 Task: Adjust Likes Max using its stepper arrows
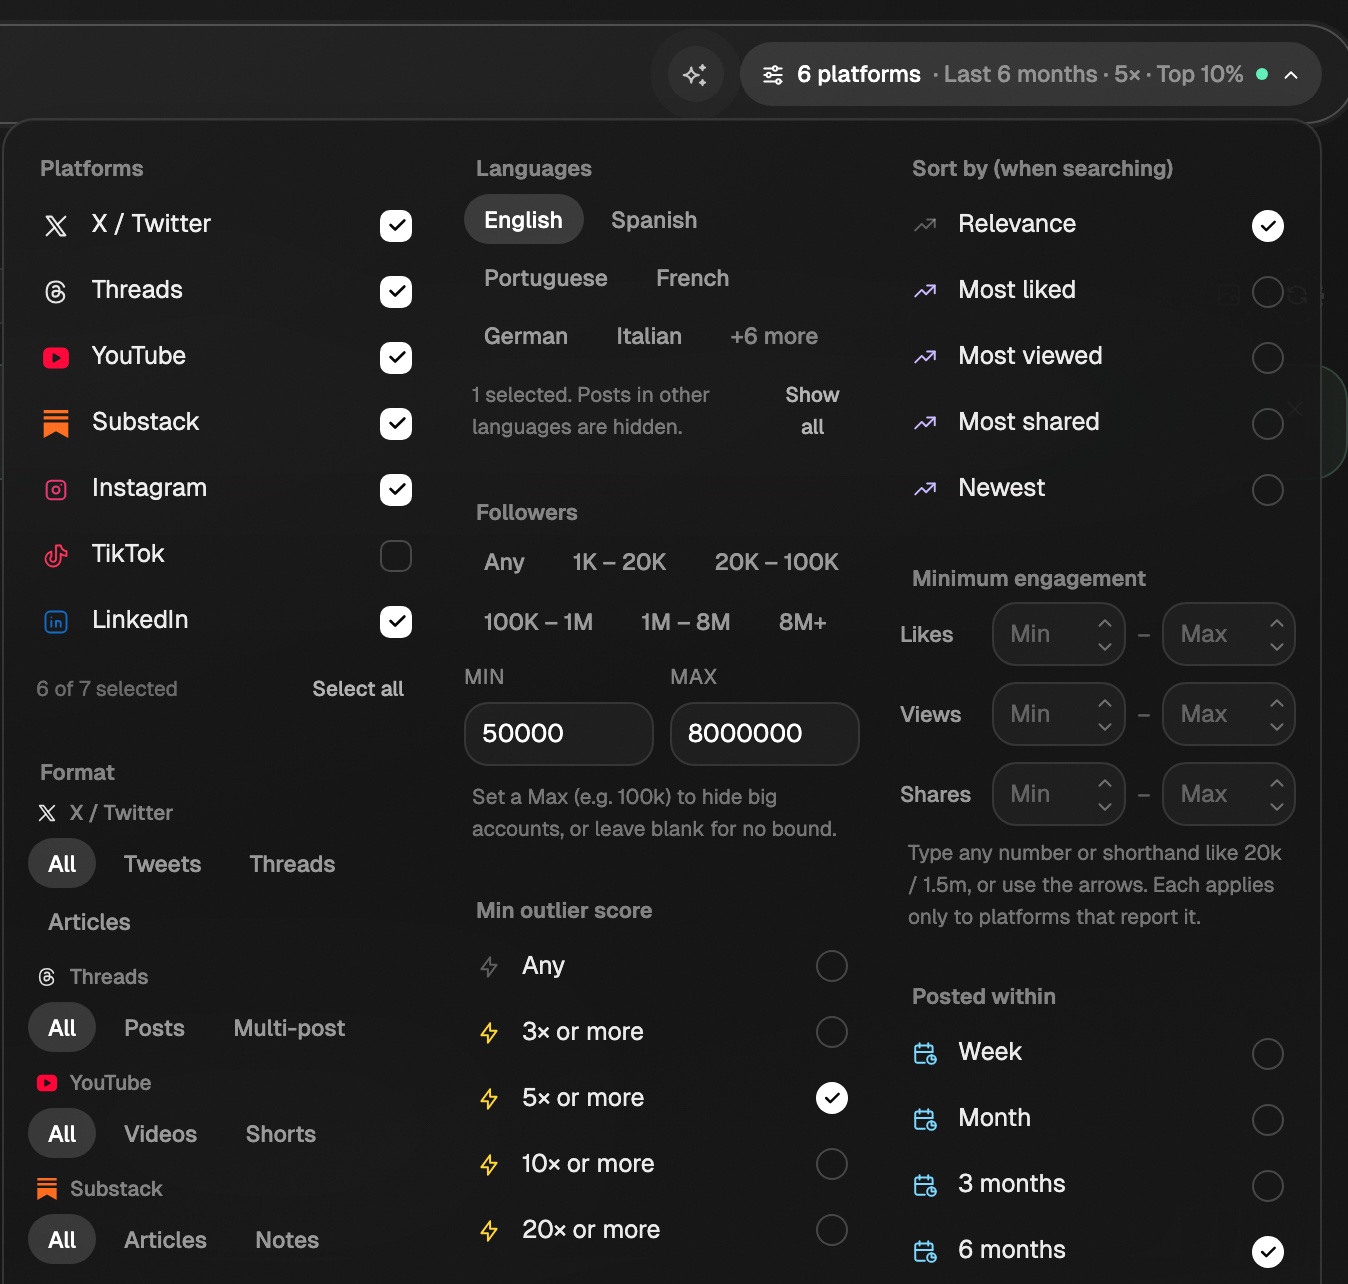[1277, 634]
